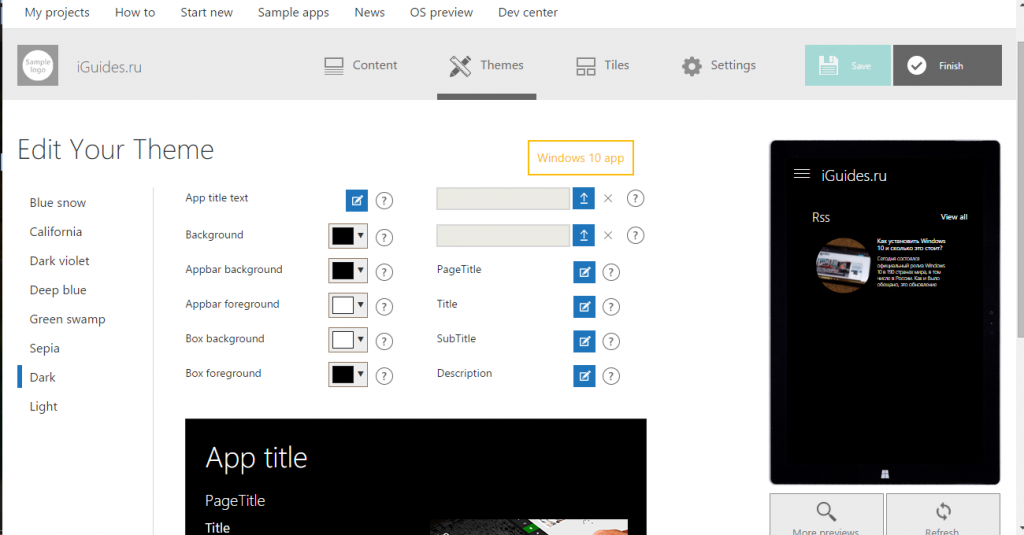Image resolution: width=1024 pixels, height=535 pixels.
Task: Open the News link
Action: (x=370, y=12)
